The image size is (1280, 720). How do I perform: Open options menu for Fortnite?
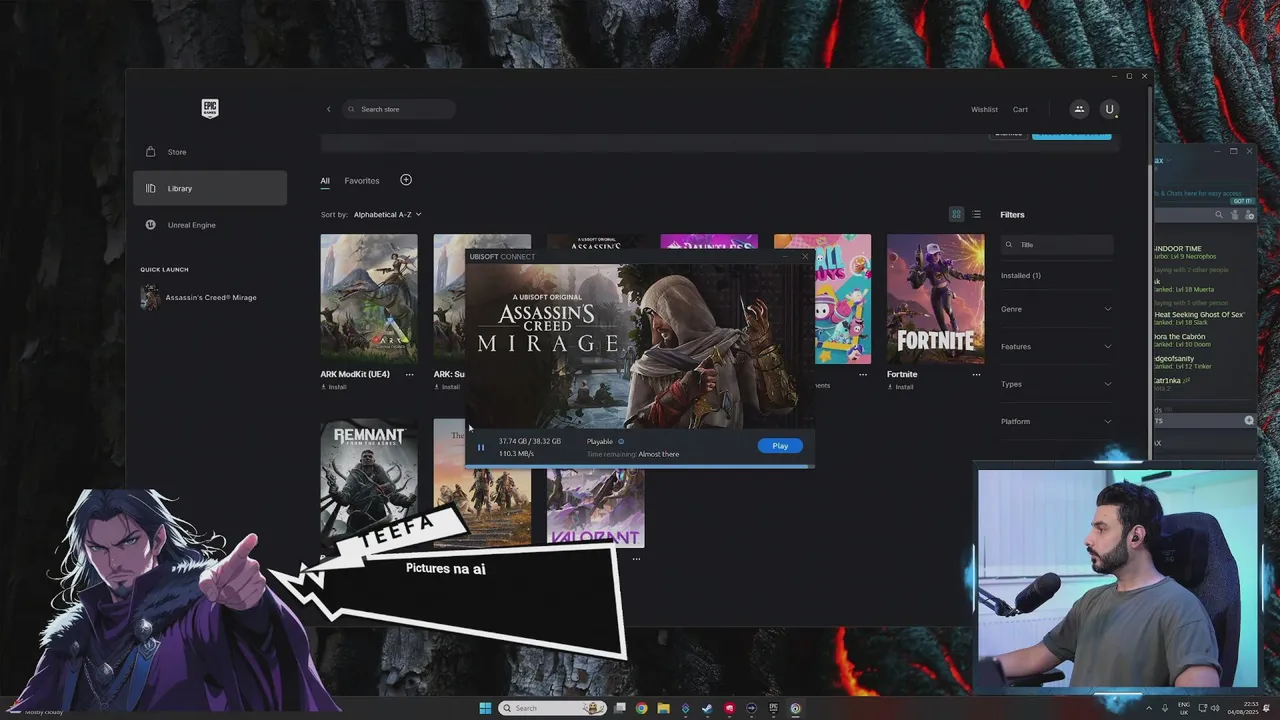[x=977, y=374]
